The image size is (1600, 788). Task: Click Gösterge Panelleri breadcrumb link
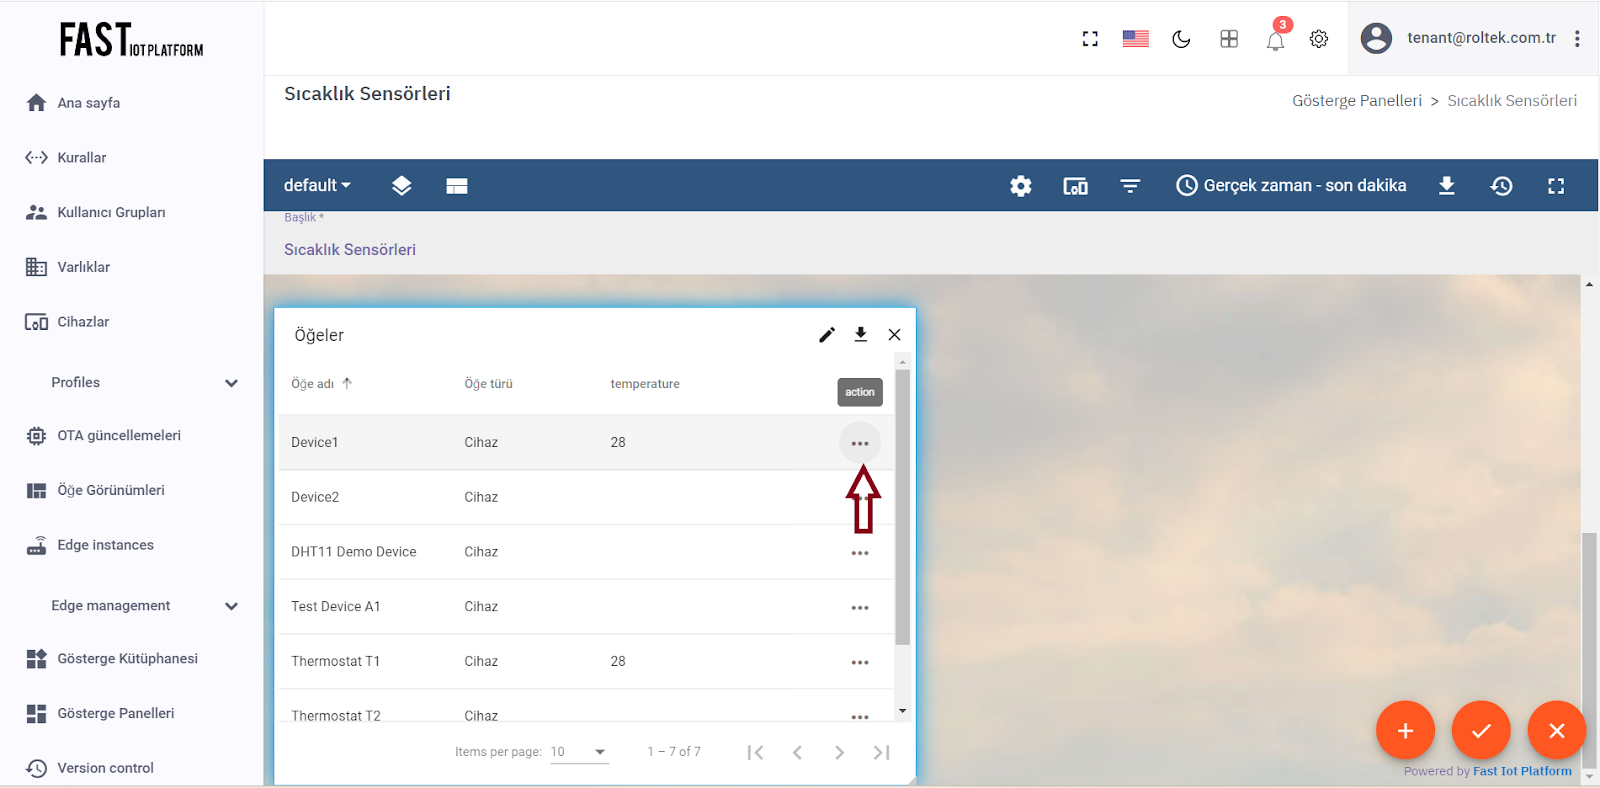tap(1357, 101)
